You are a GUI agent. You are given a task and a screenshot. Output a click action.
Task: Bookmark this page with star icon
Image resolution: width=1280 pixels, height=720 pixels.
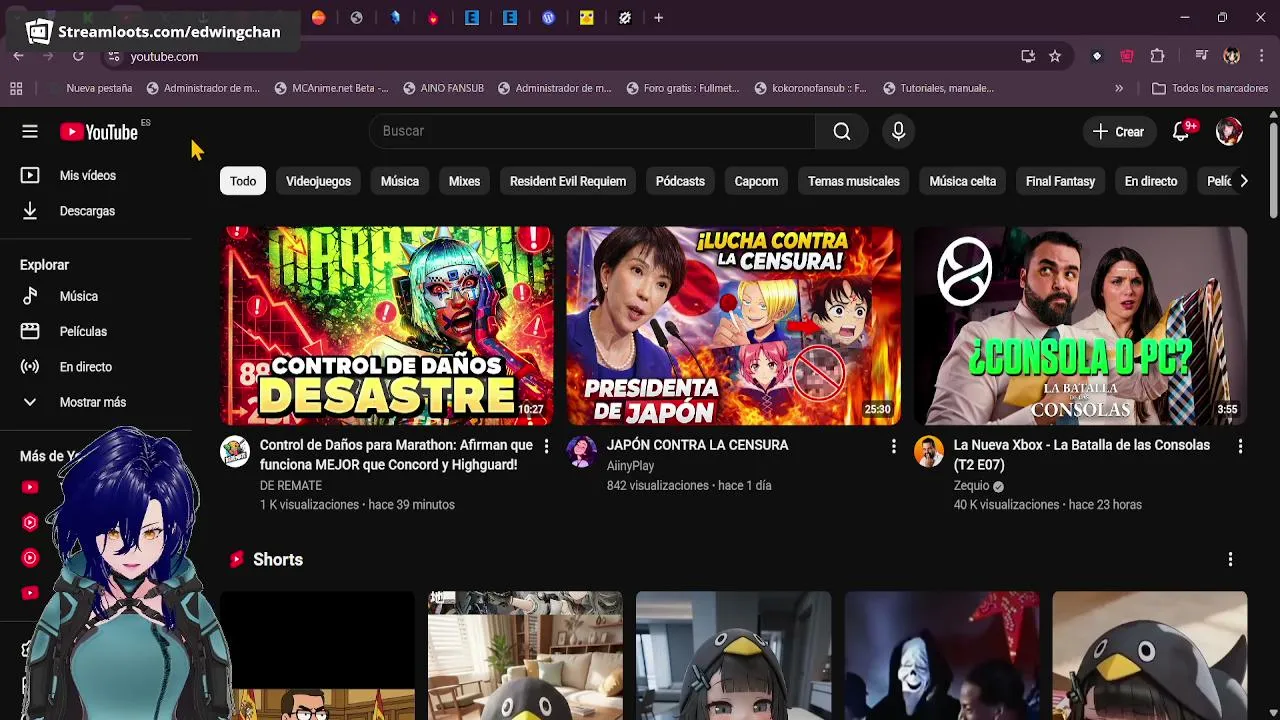(x=1055, y=56)
